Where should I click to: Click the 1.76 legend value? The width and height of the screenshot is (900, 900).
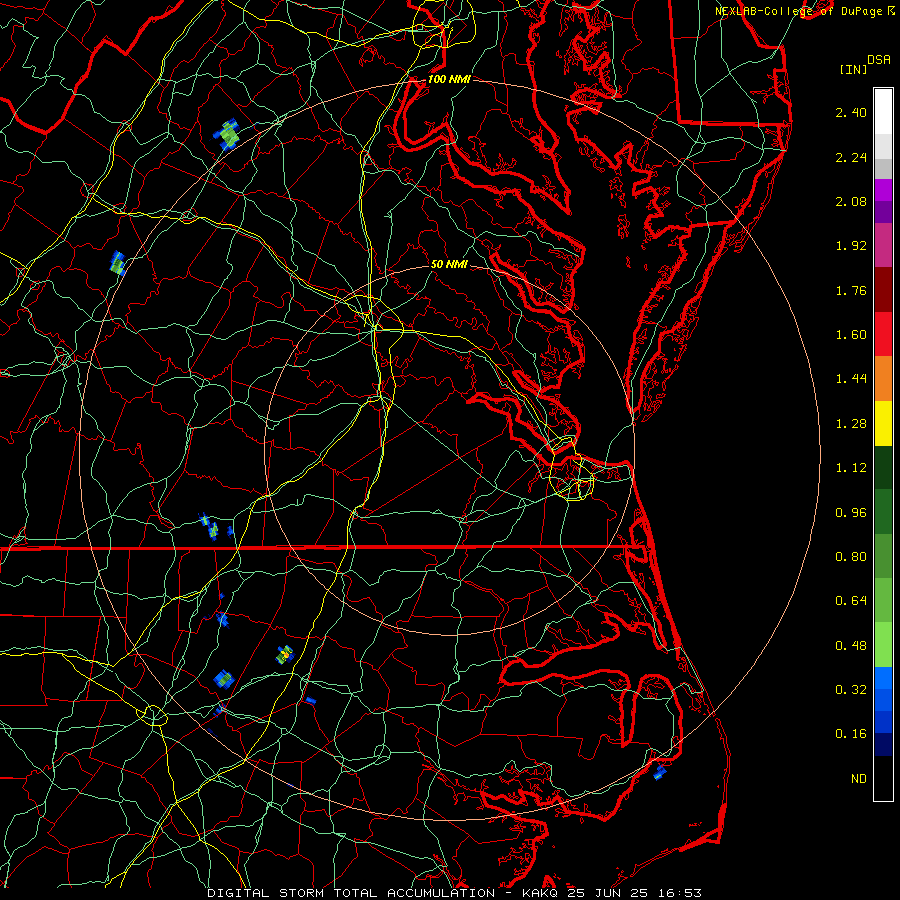click(851, 290)
